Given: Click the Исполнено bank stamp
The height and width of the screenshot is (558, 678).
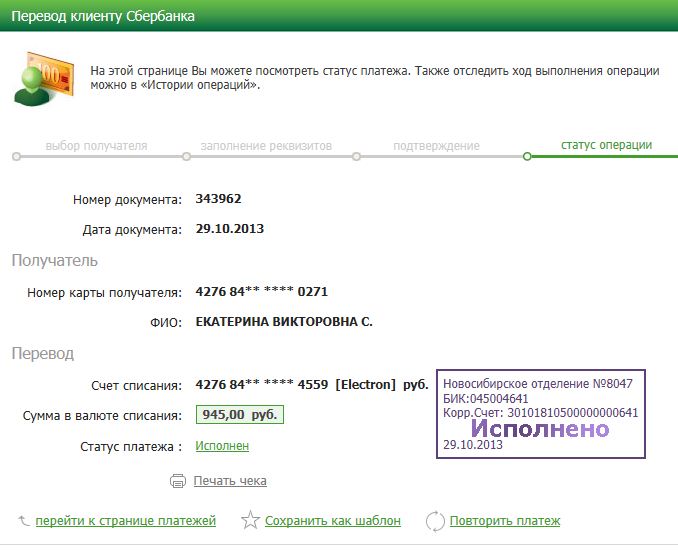Looking at the screenshot, I should 541,414.
